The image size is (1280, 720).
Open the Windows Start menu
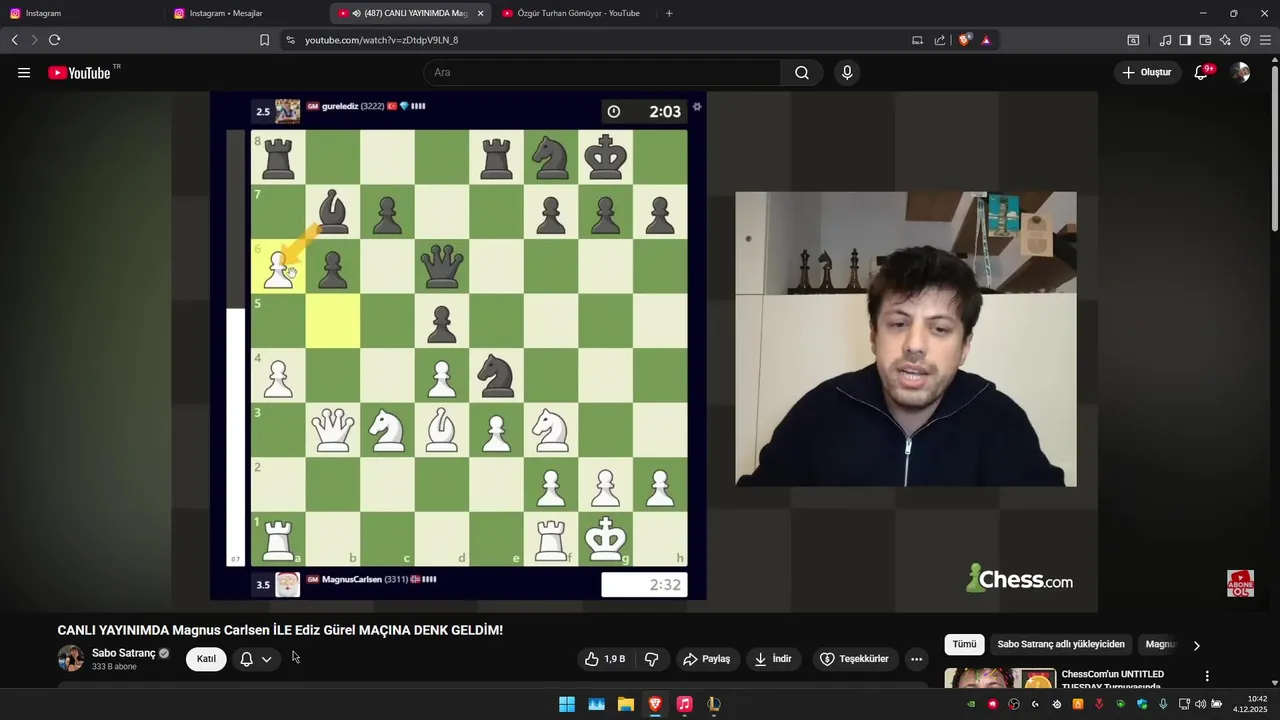pyautogui.click(x=567, y=704)
